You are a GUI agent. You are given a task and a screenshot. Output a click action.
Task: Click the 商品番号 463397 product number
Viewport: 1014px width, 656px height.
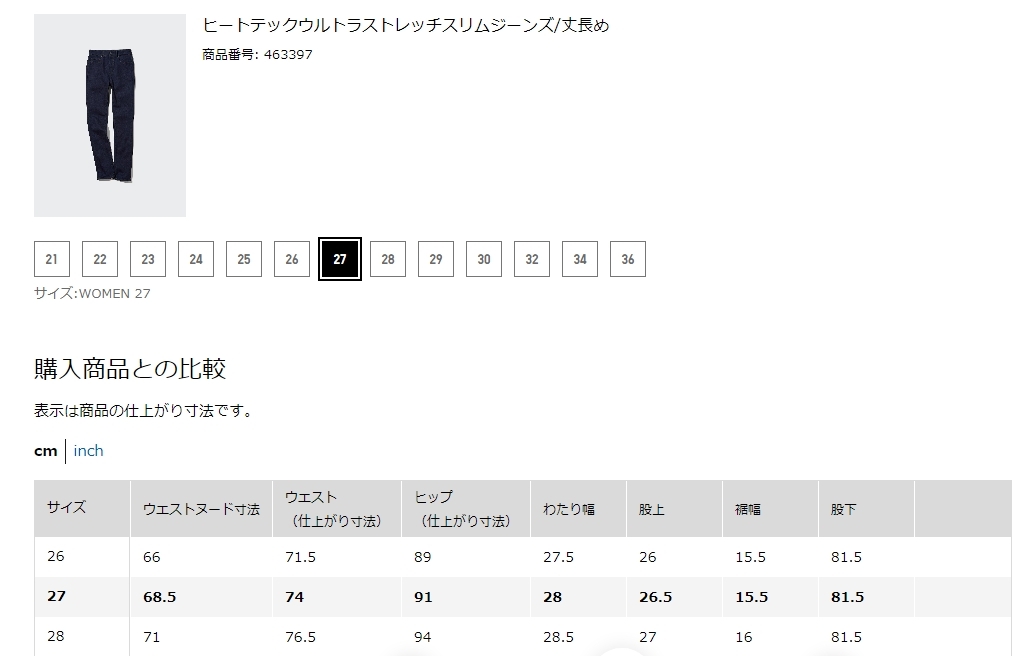pyautogui.click(x=256, y=55)
